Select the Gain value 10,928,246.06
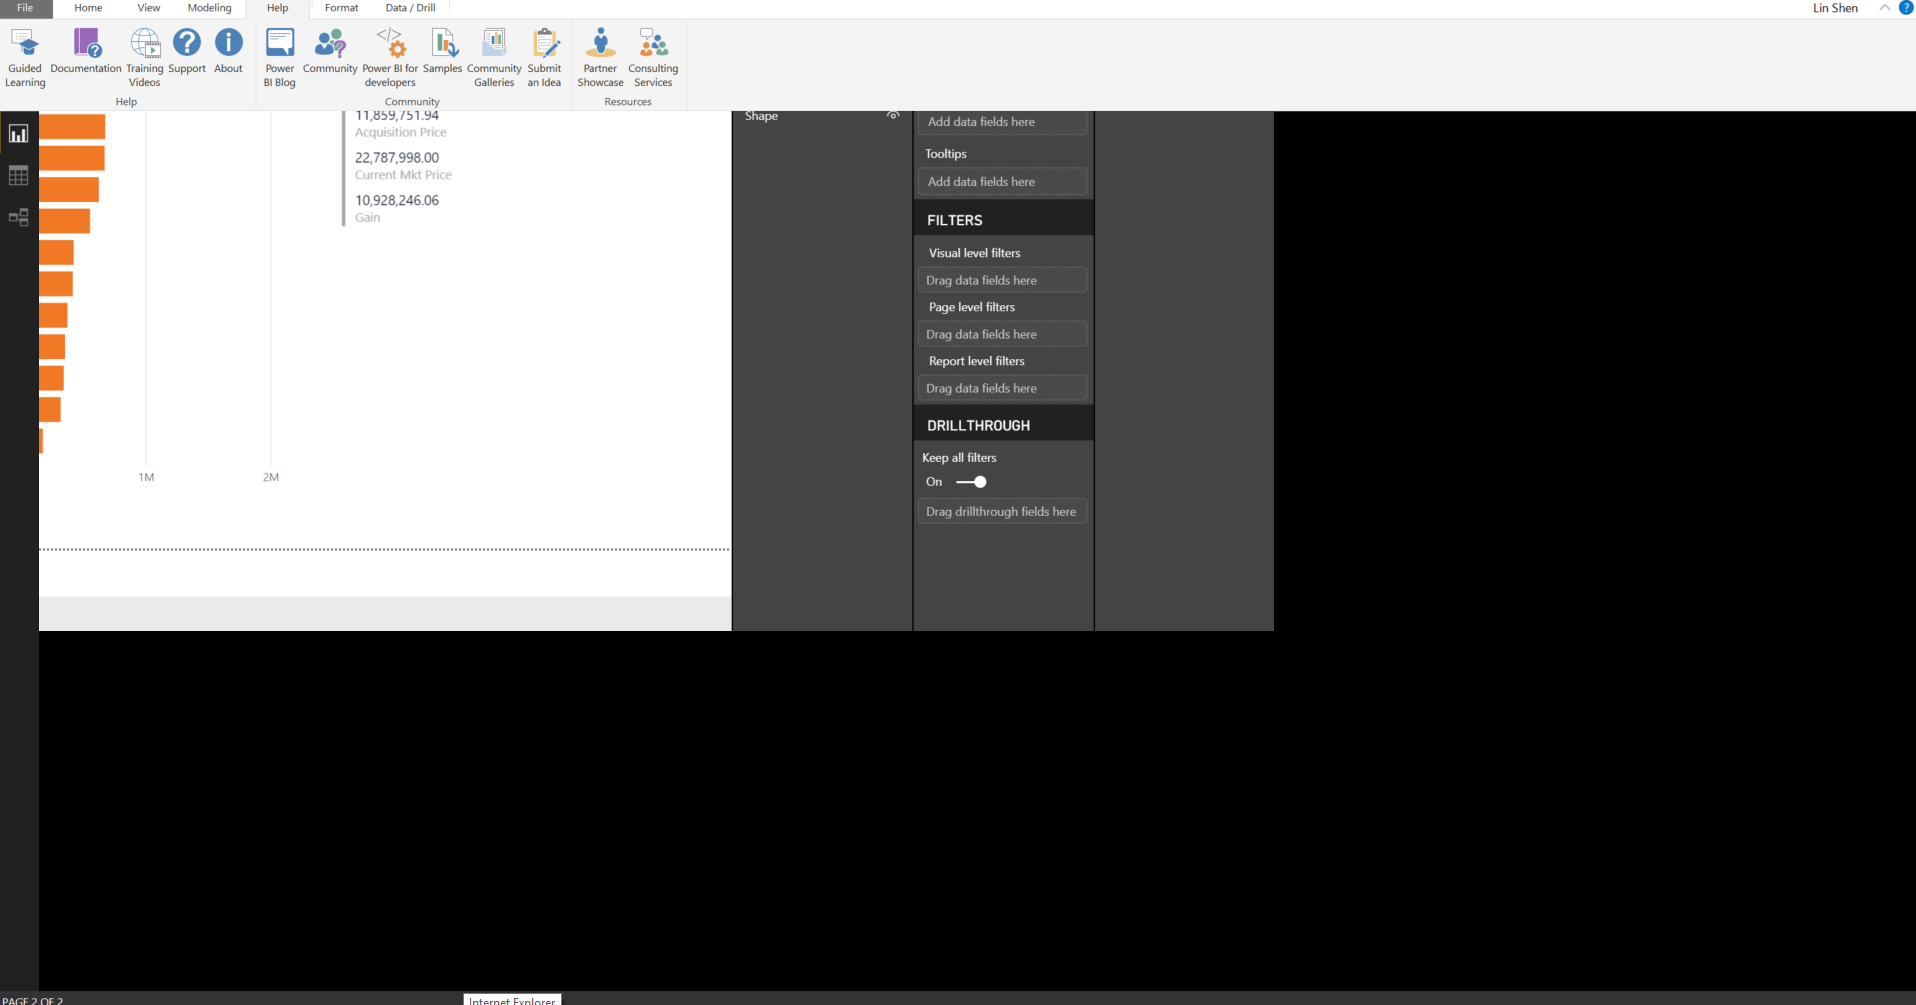Screen dimensions: 1916x1005 tap(397, 201)
